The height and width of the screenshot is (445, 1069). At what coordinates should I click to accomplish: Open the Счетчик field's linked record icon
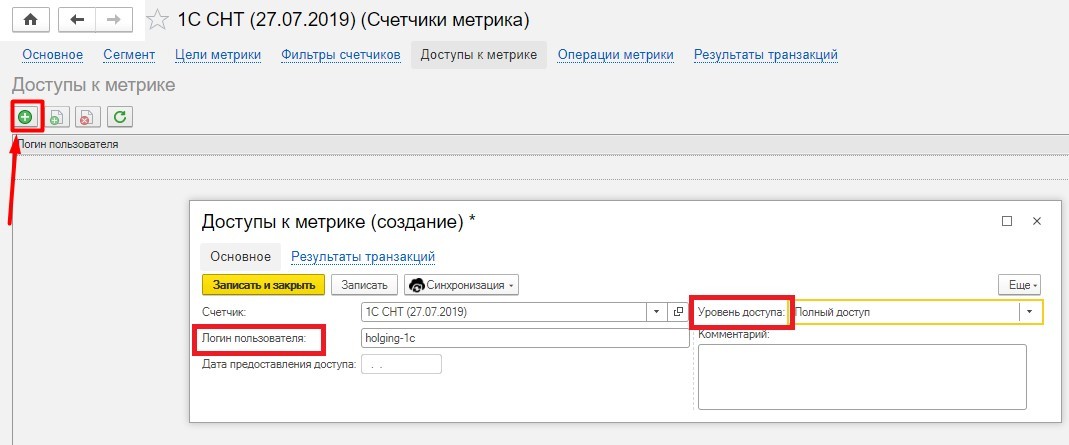678,312
